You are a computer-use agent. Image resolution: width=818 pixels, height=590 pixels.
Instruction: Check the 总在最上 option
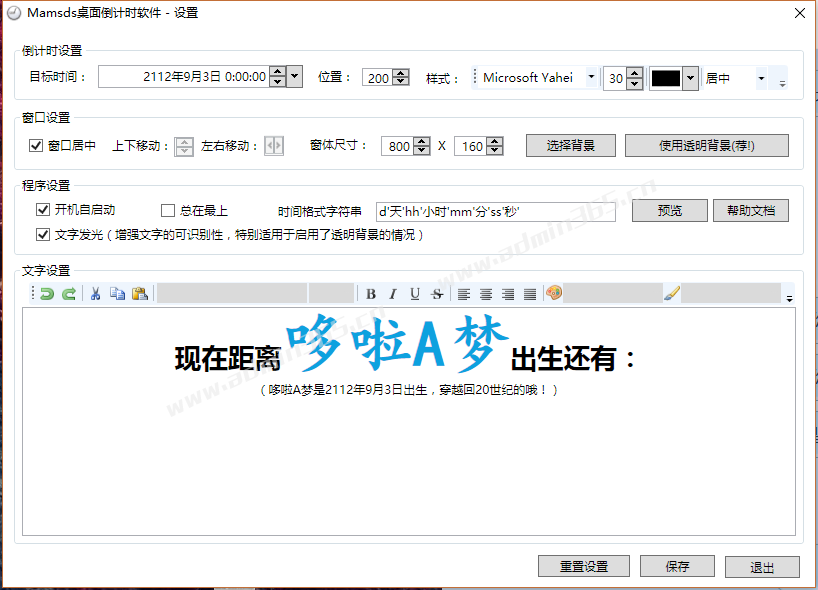click(167, 211)
